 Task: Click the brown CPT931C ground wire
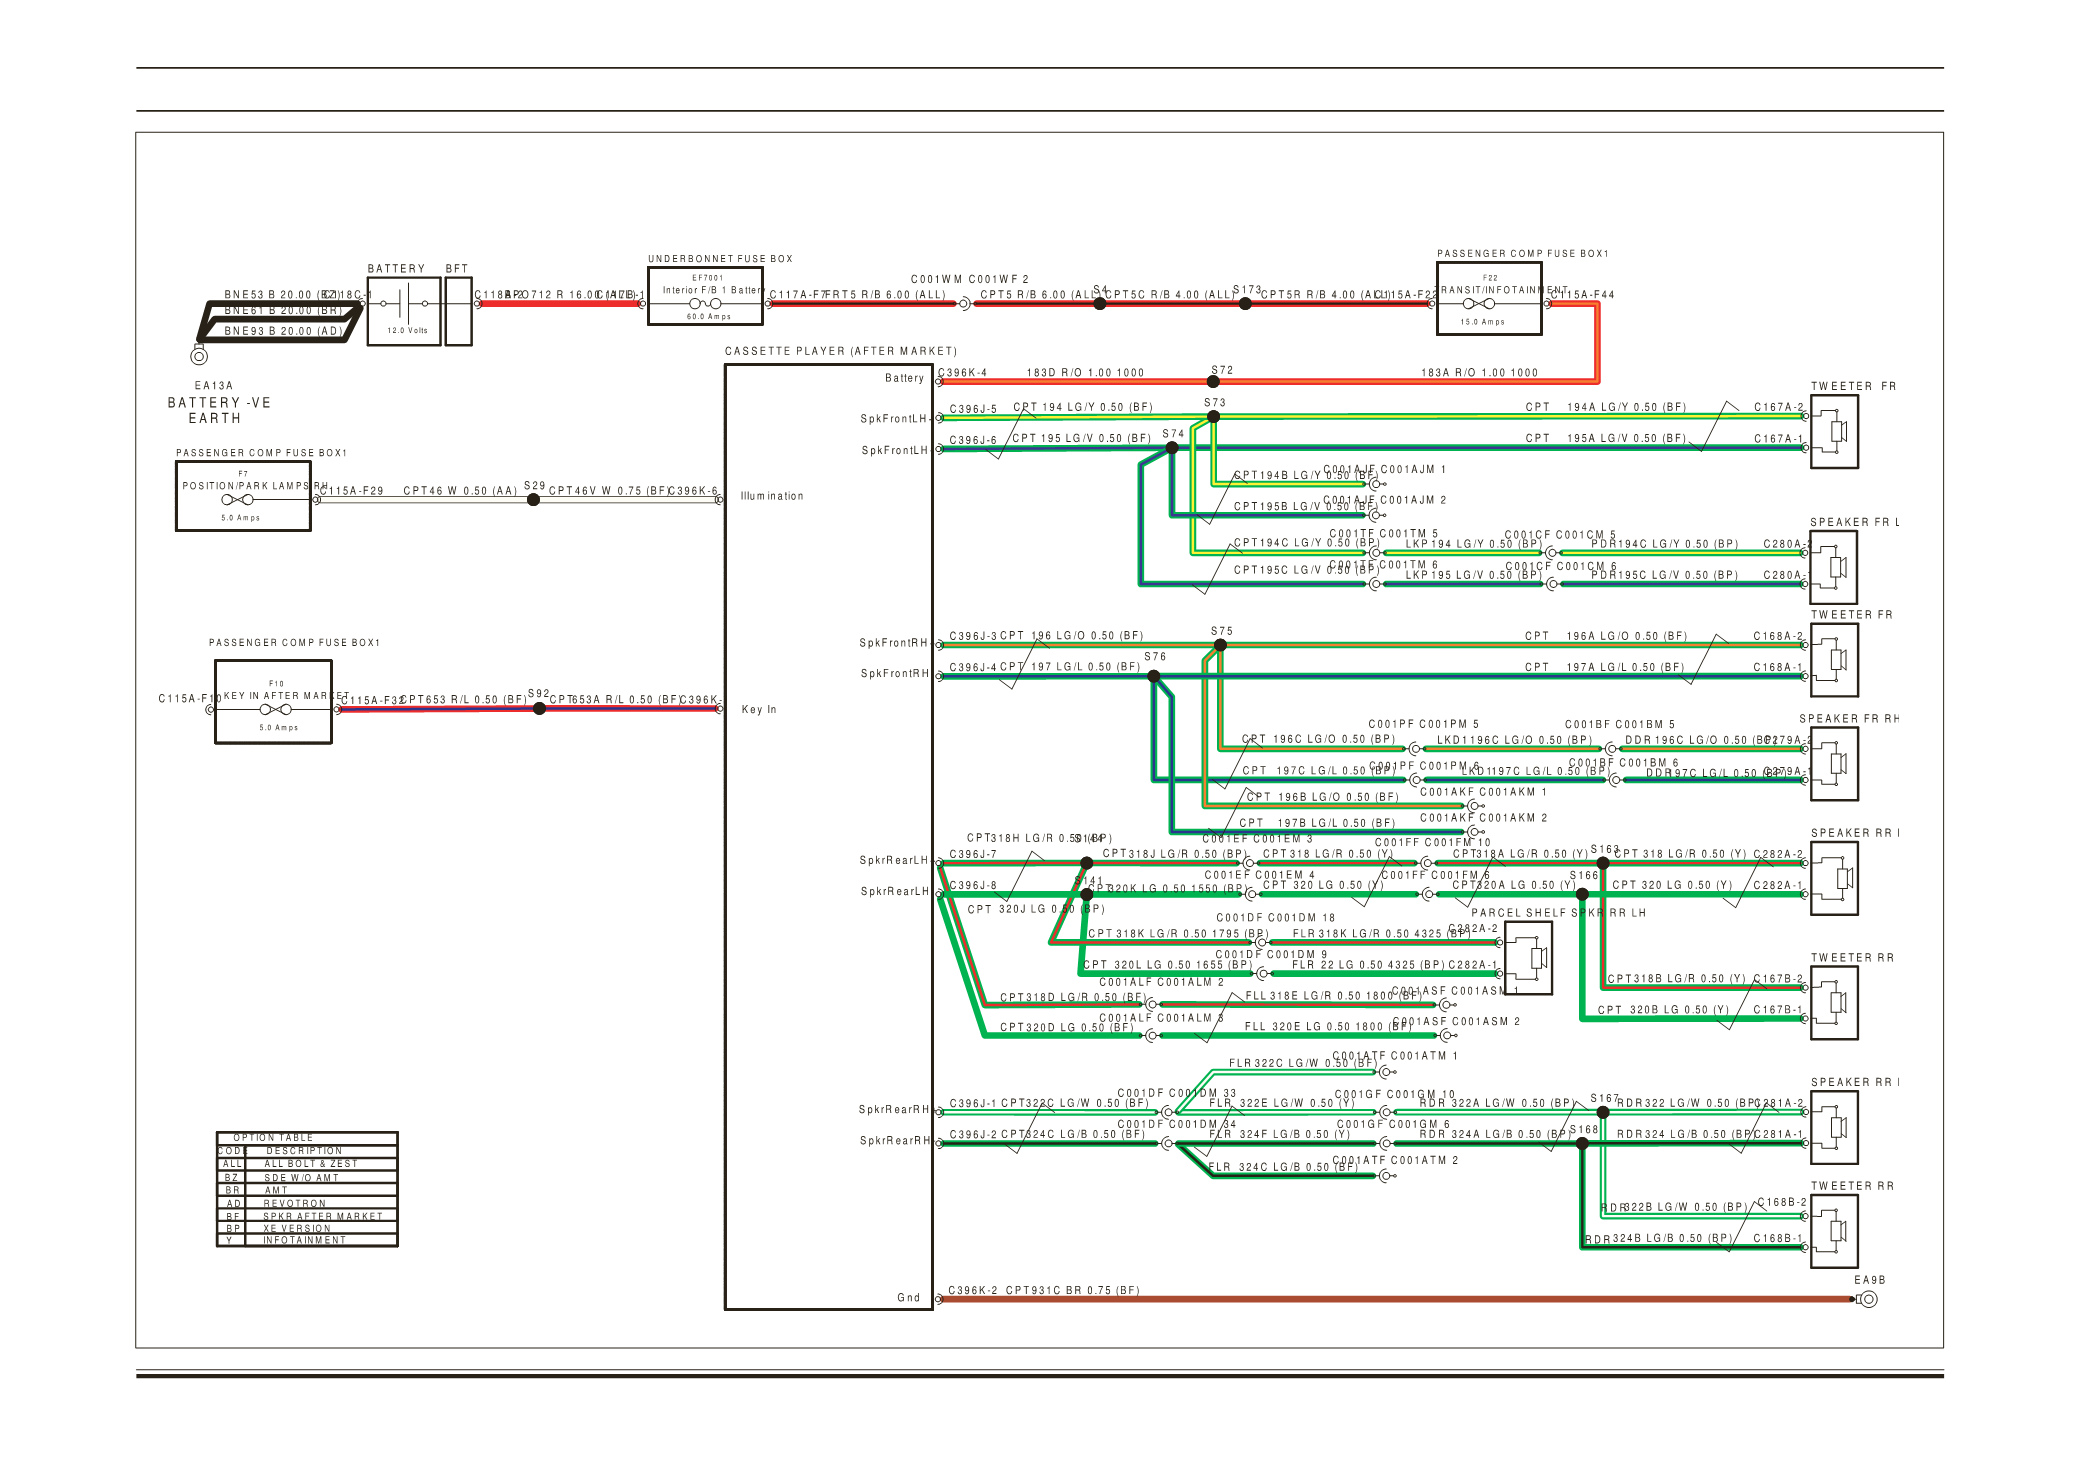click(x=1400, y=1299)
